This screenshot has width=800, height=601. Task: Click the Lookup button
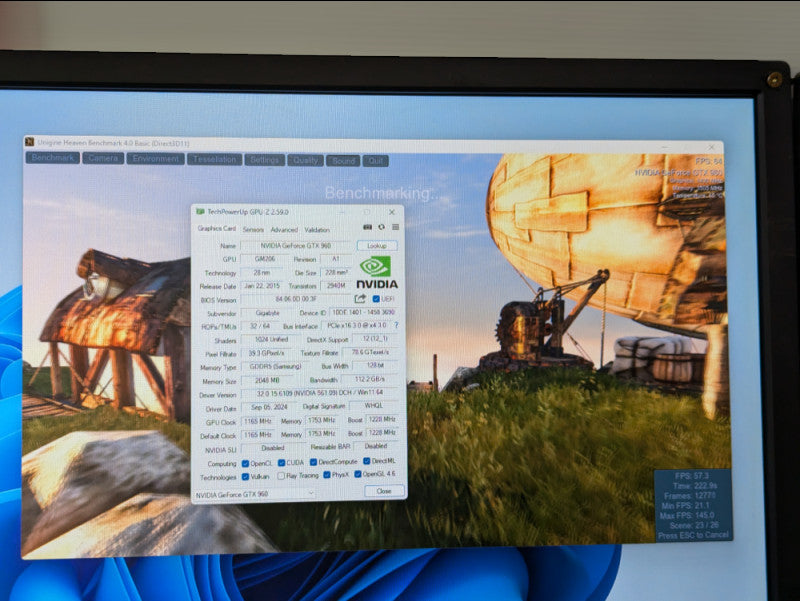point(377,246)
